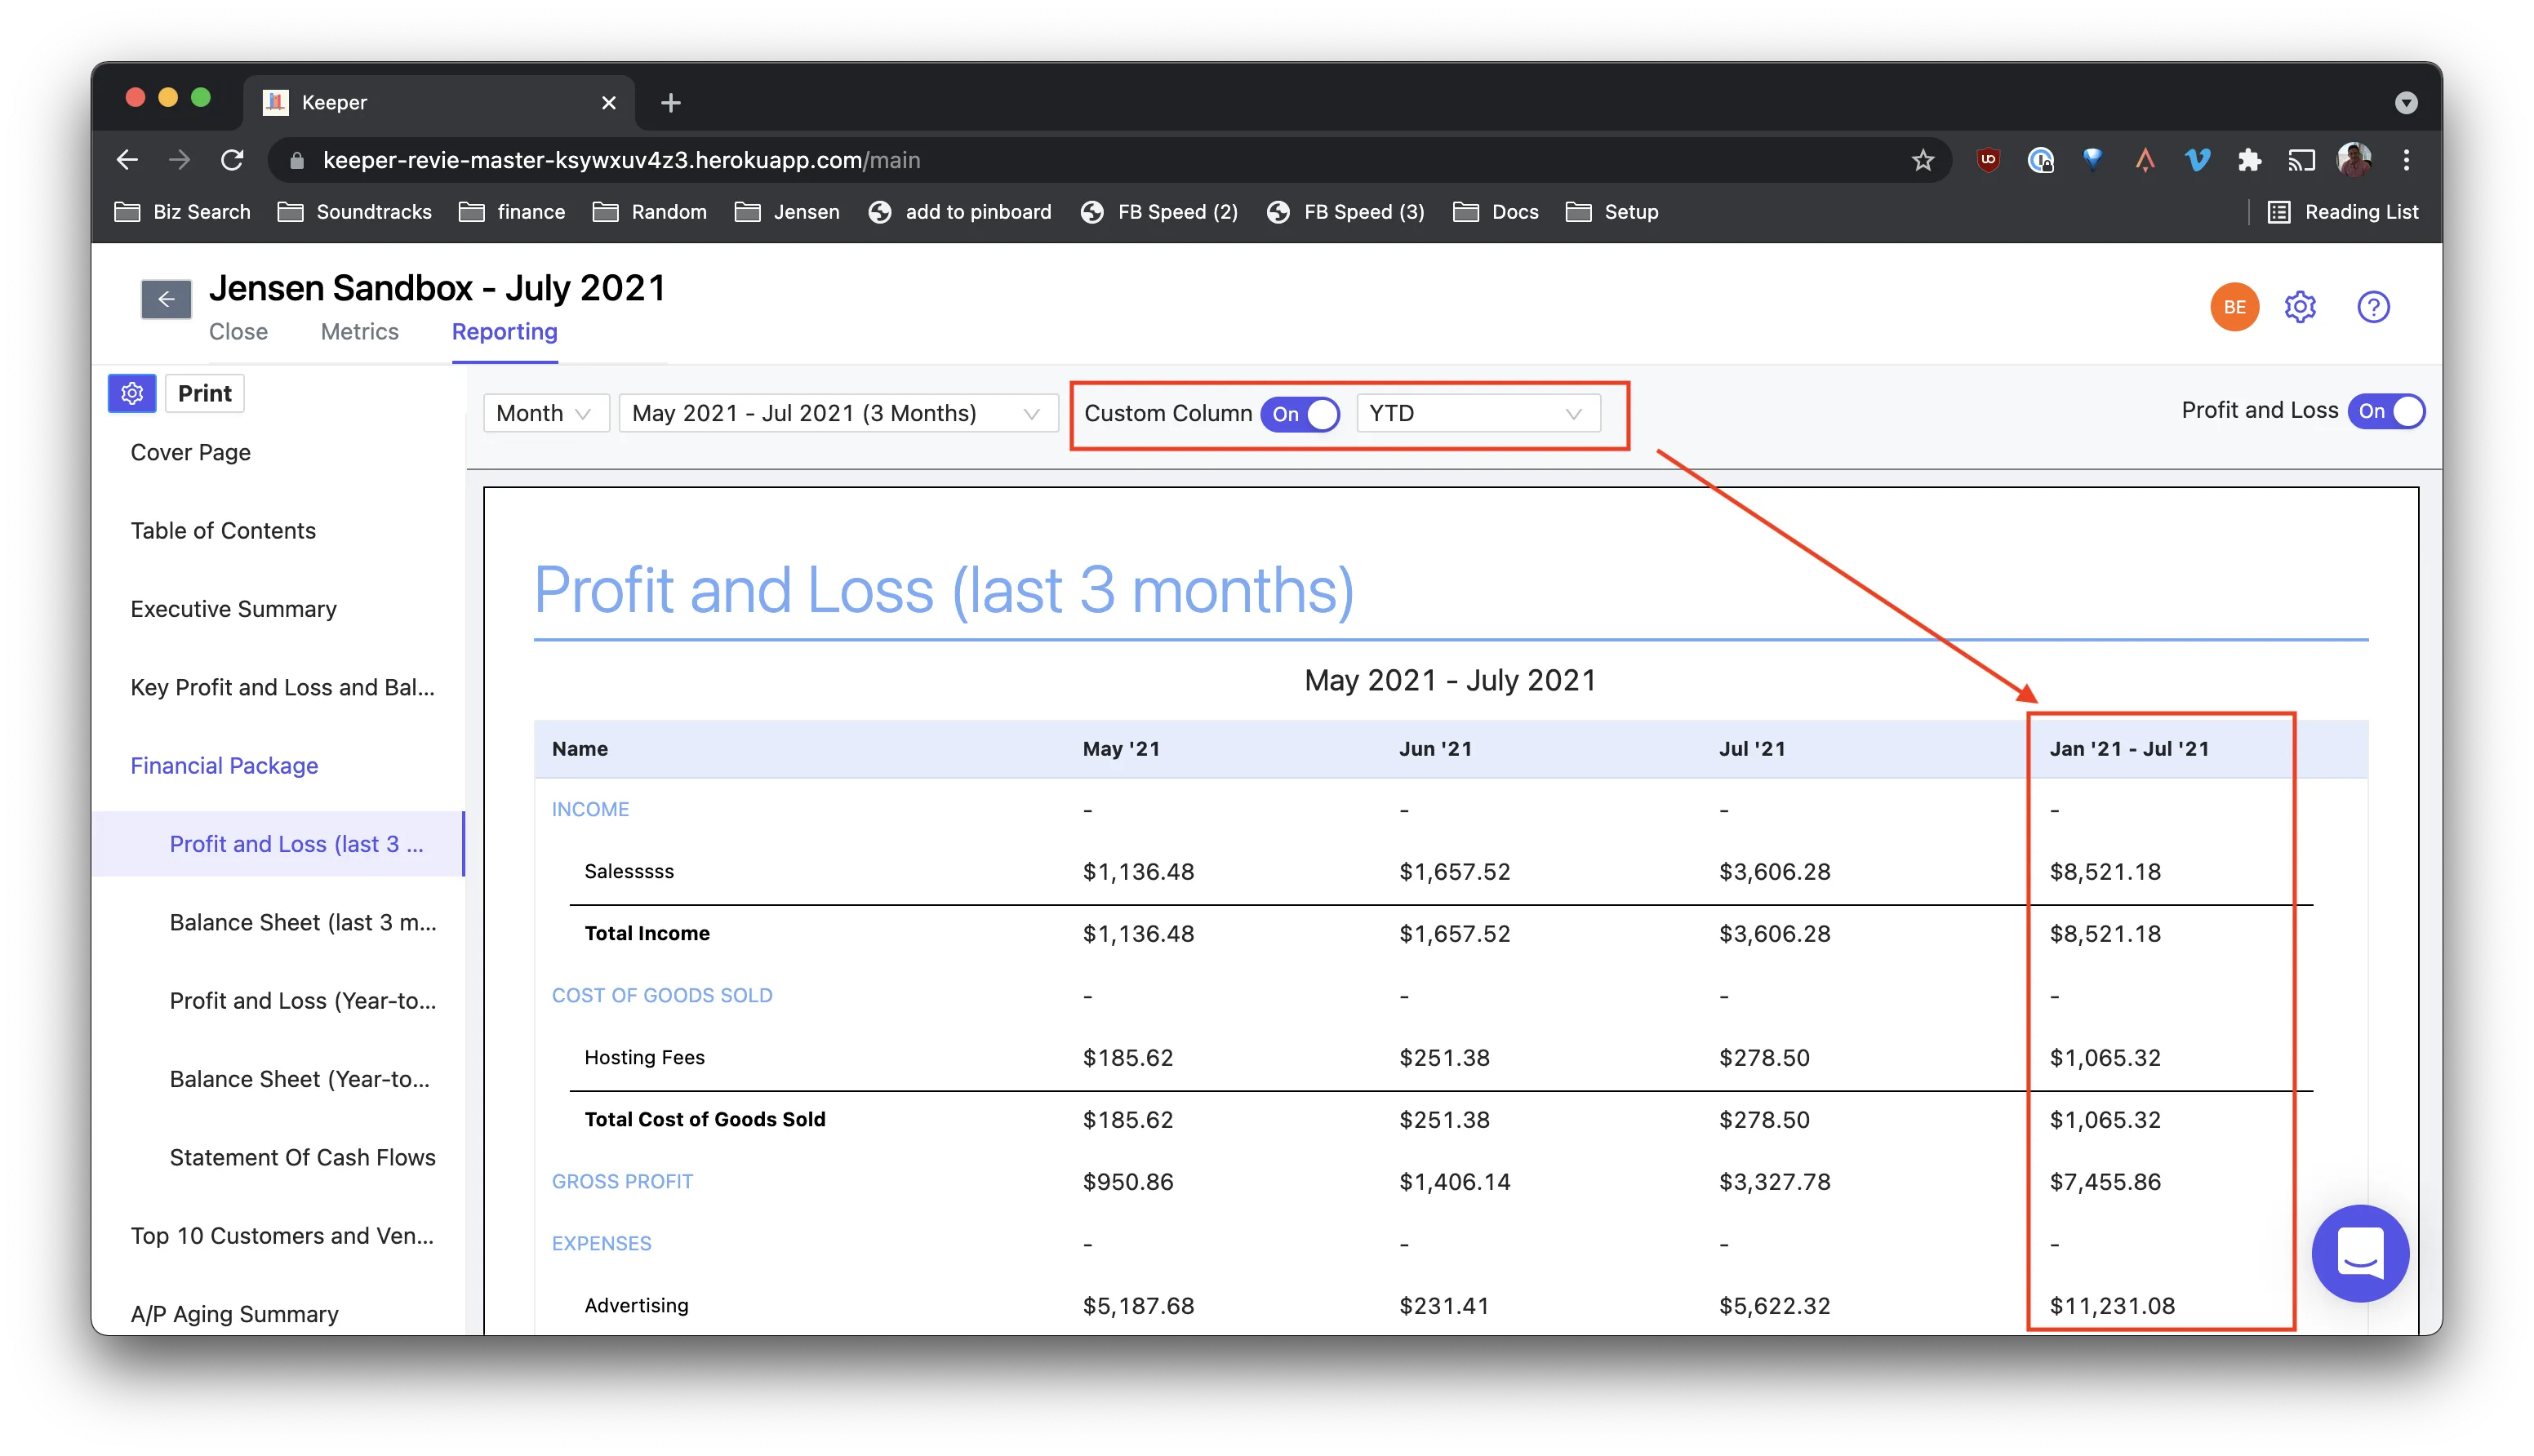Screen dimensions: 2534x1456
Task: Click the Cast screen icon in toolbar
Action: pyautogui.click(x=2301, y=160)
